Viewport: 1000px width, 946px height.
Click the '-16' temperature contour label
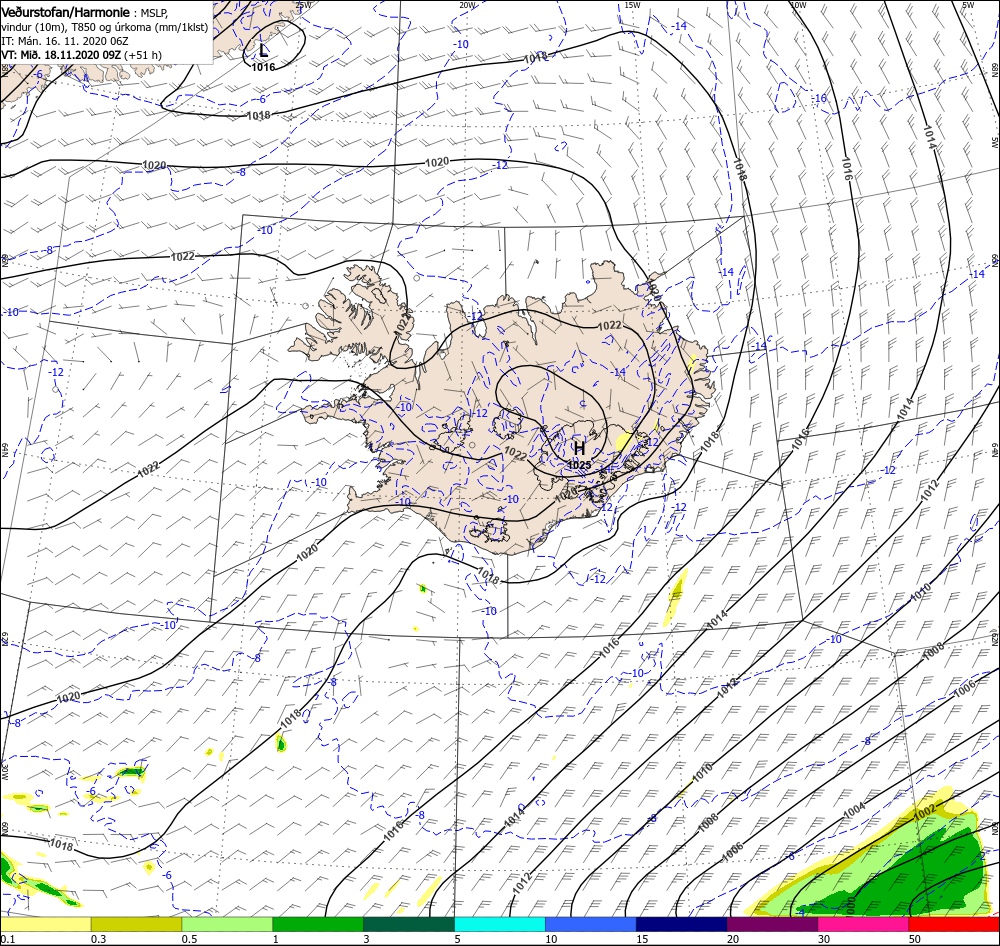coord(820,98)
